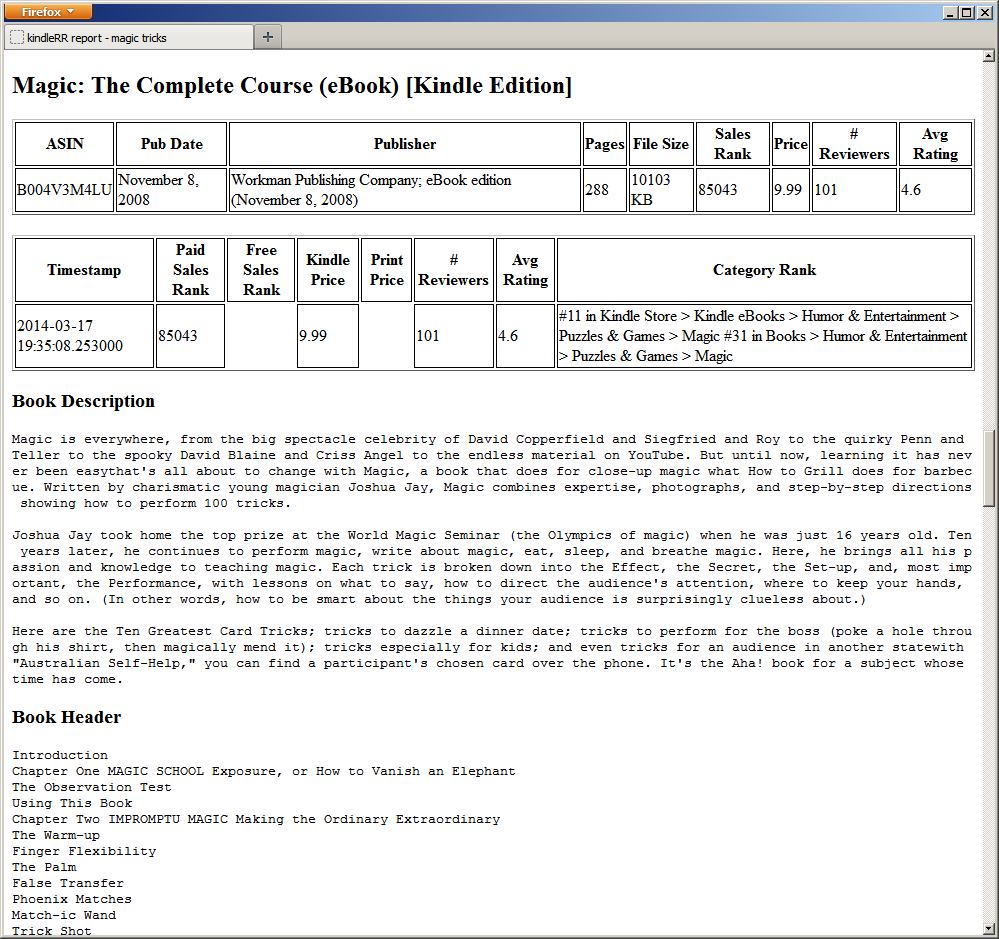Viewport: 999px width, 939px height.
Task: Click the Category Rank header
Action: point(765,270)
